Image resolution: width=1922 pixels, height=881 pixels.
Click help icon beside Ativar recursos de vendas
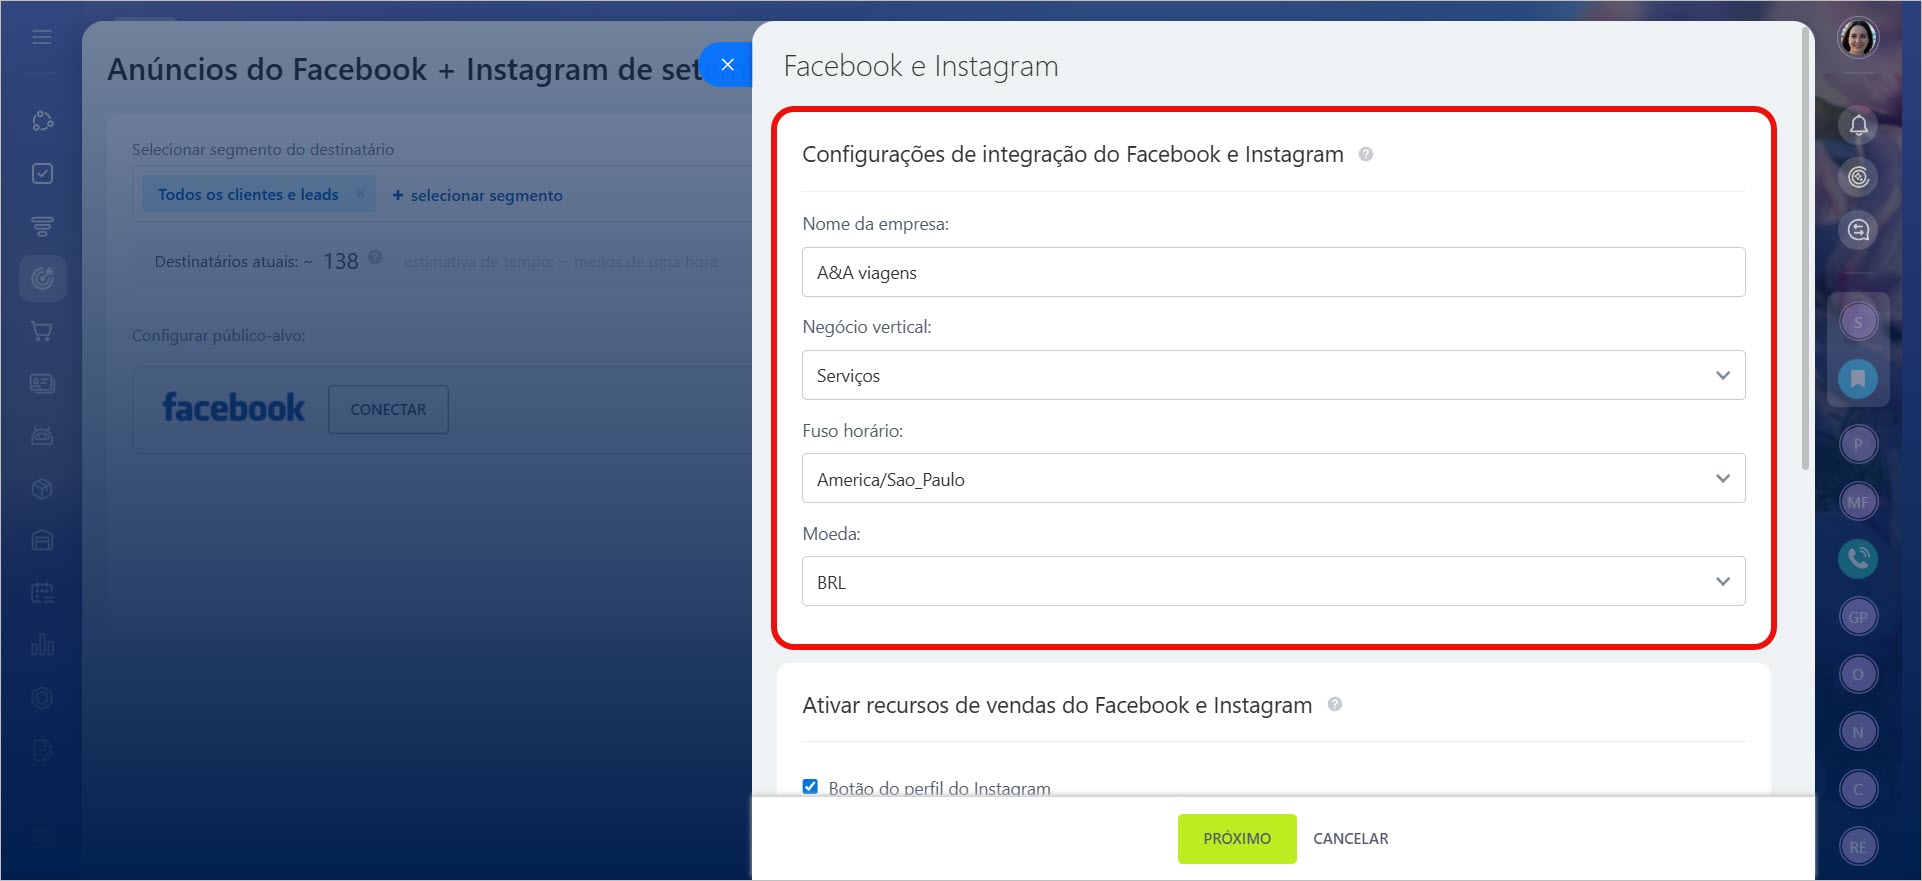coord(1335,705)
